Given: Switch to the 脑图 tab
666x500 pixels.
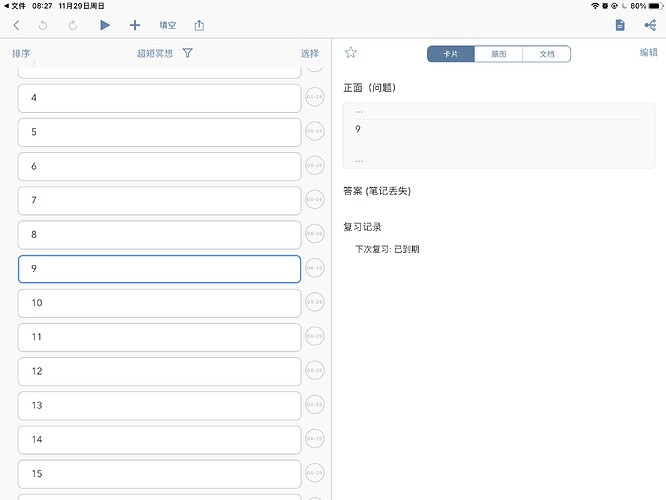Looking at the screenshot, I should (499, 54).
